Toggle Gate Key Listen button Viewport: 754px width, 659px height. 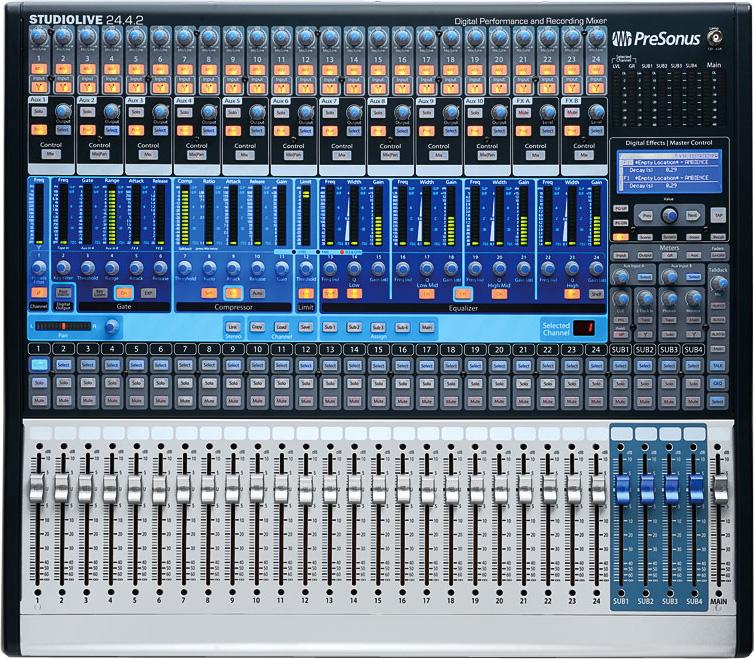click(100, 292)
